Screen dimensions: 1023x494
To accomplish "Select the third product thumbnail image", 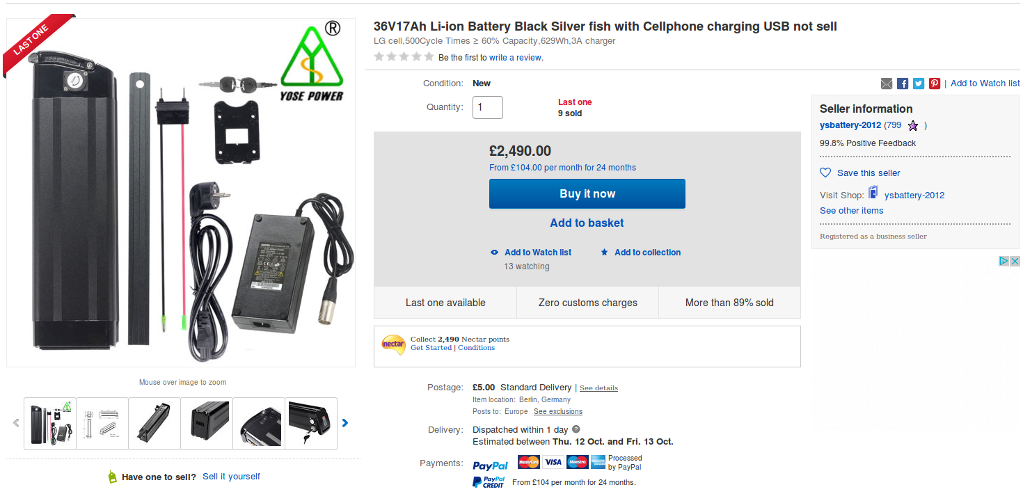I will tap(155, 423).
